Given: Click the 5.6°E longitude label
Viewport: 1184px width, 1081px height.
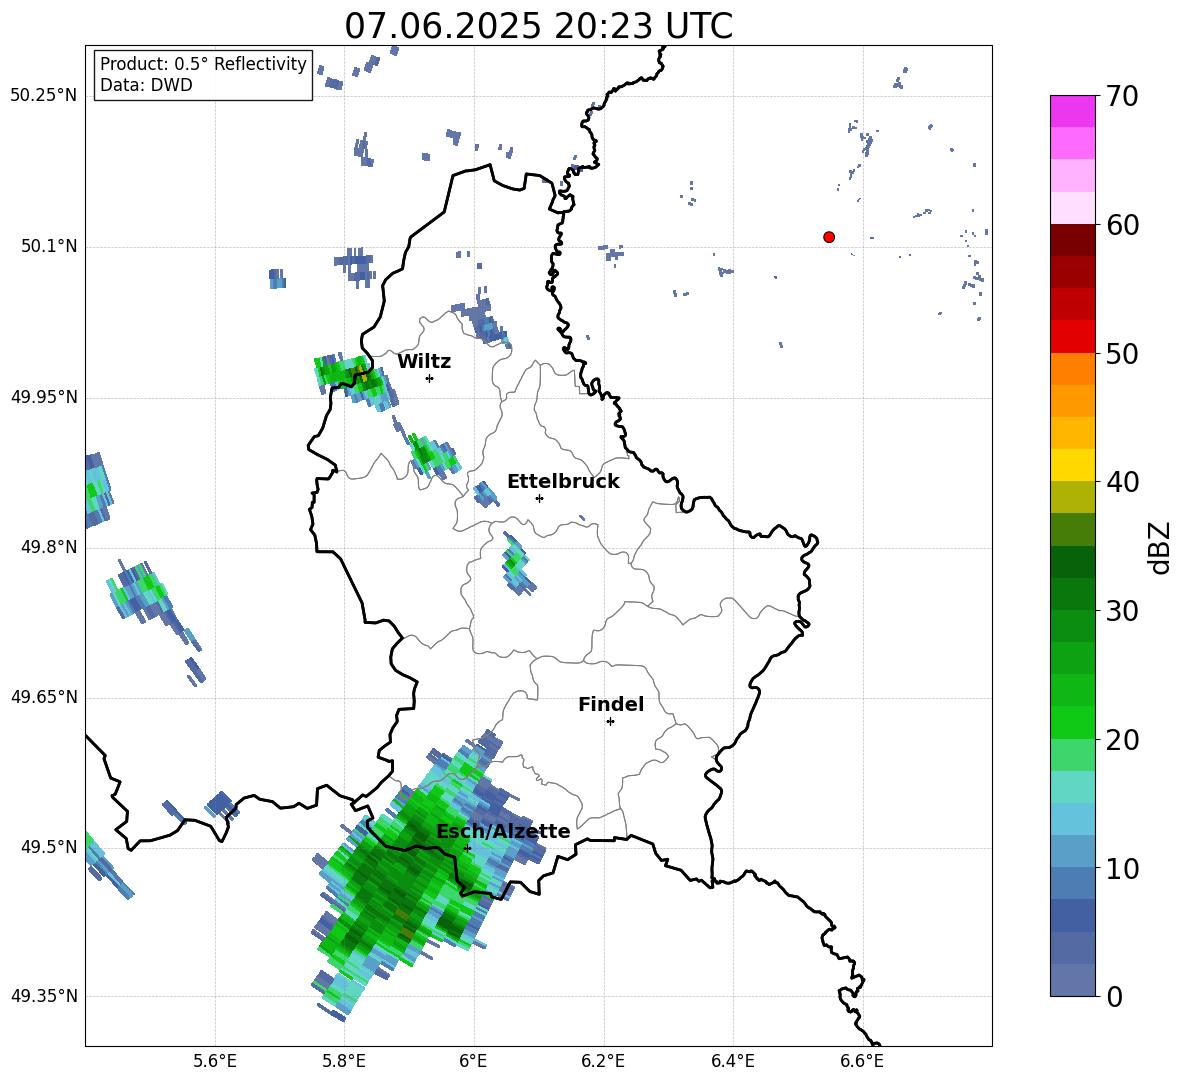Looking at the screenshot, I should (x=215, y=1062).
